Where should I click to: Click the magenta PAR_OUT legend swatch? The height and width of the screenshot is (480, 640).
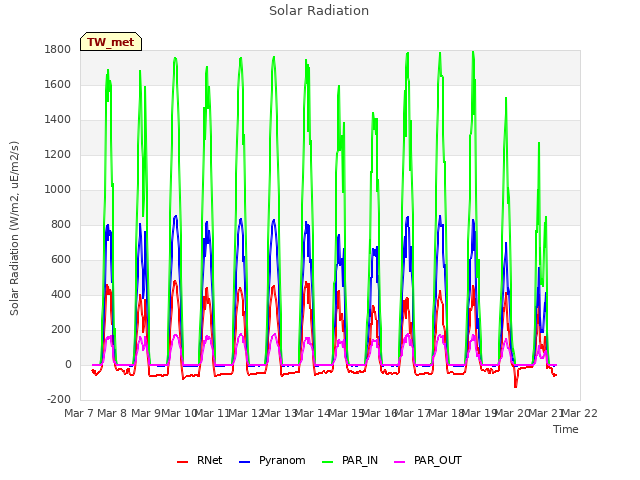(400, 462)
